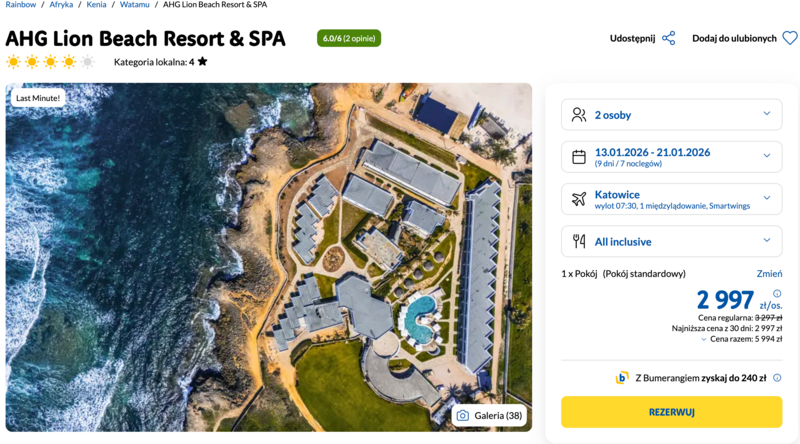Click the heart icon to add to favorites

789,39
